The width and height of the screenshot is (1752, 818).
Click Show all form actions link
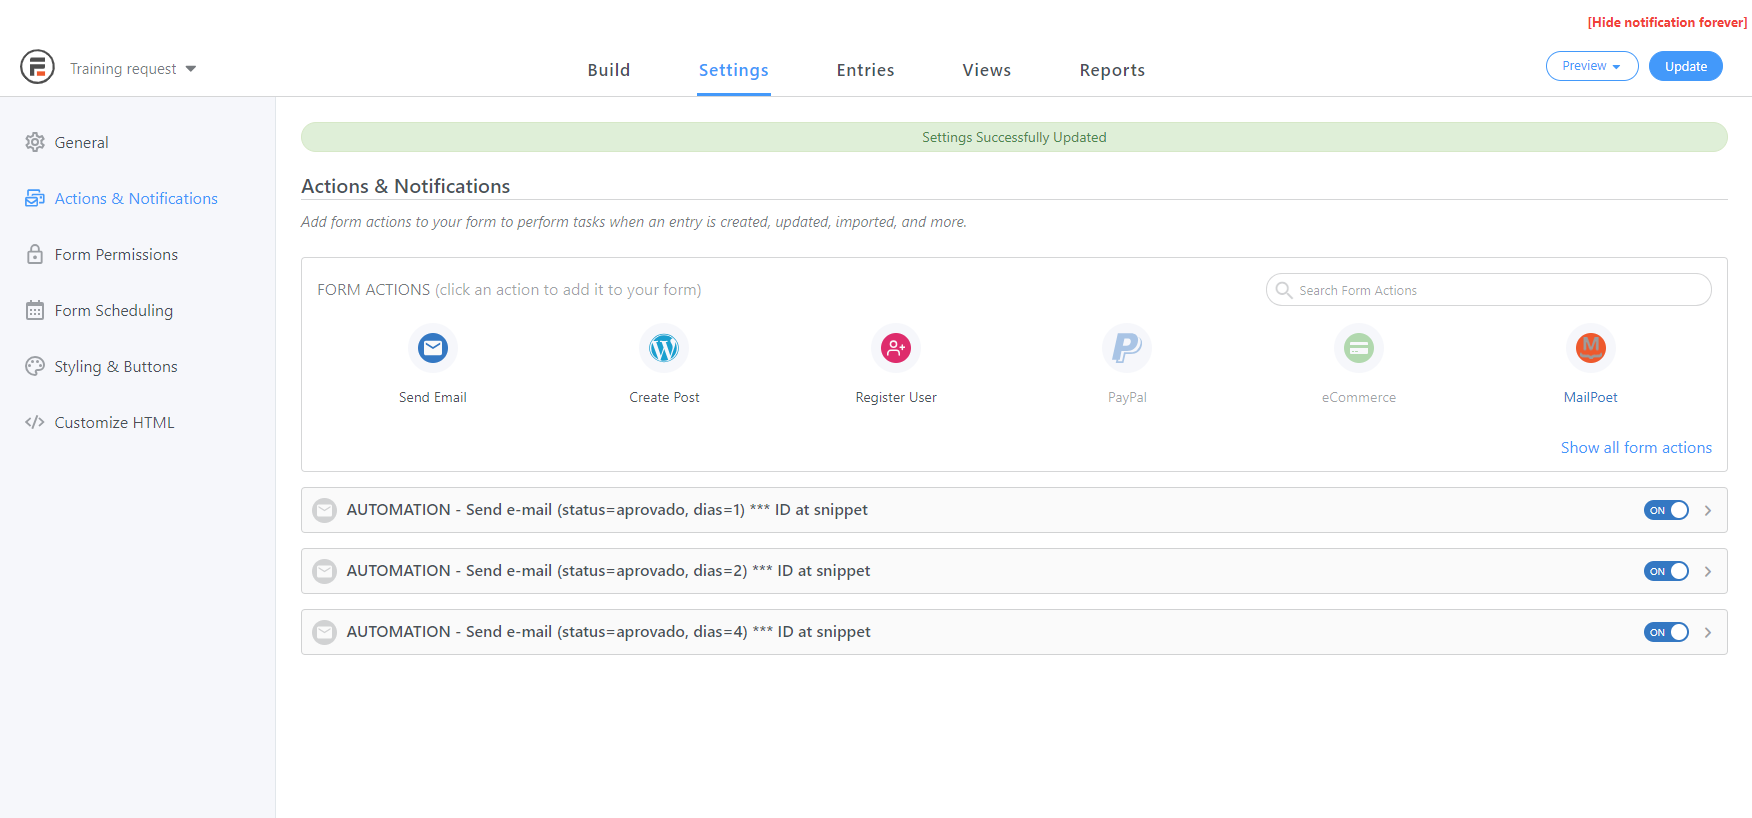coord(1636,448)
